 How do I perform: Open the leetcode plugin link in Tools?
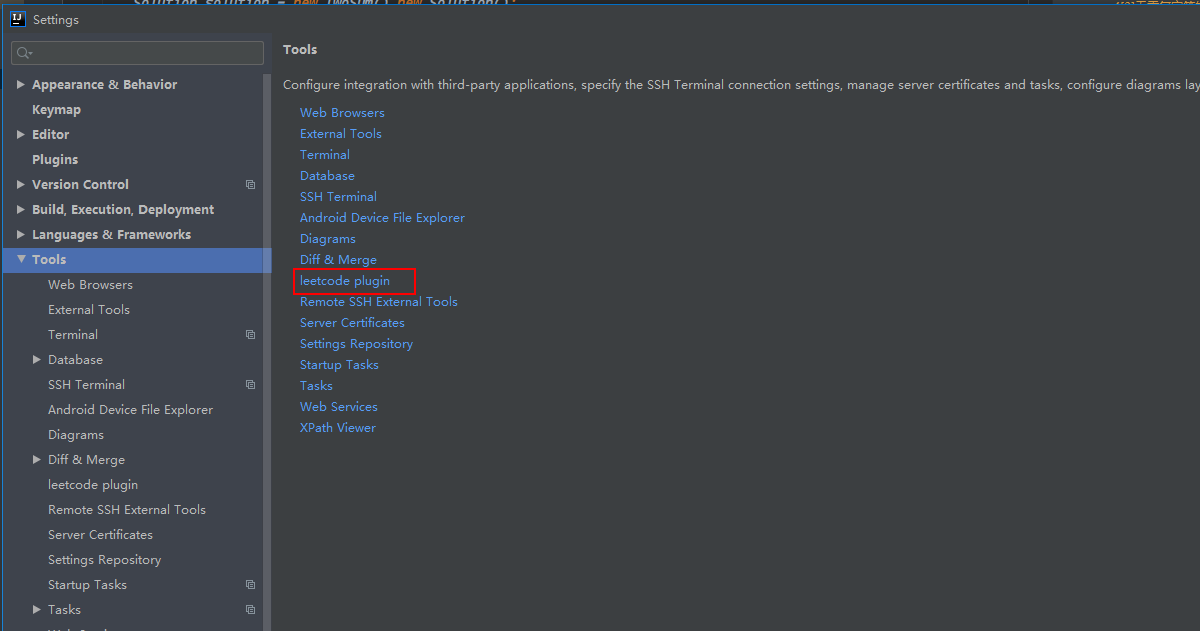pos(345,281)
